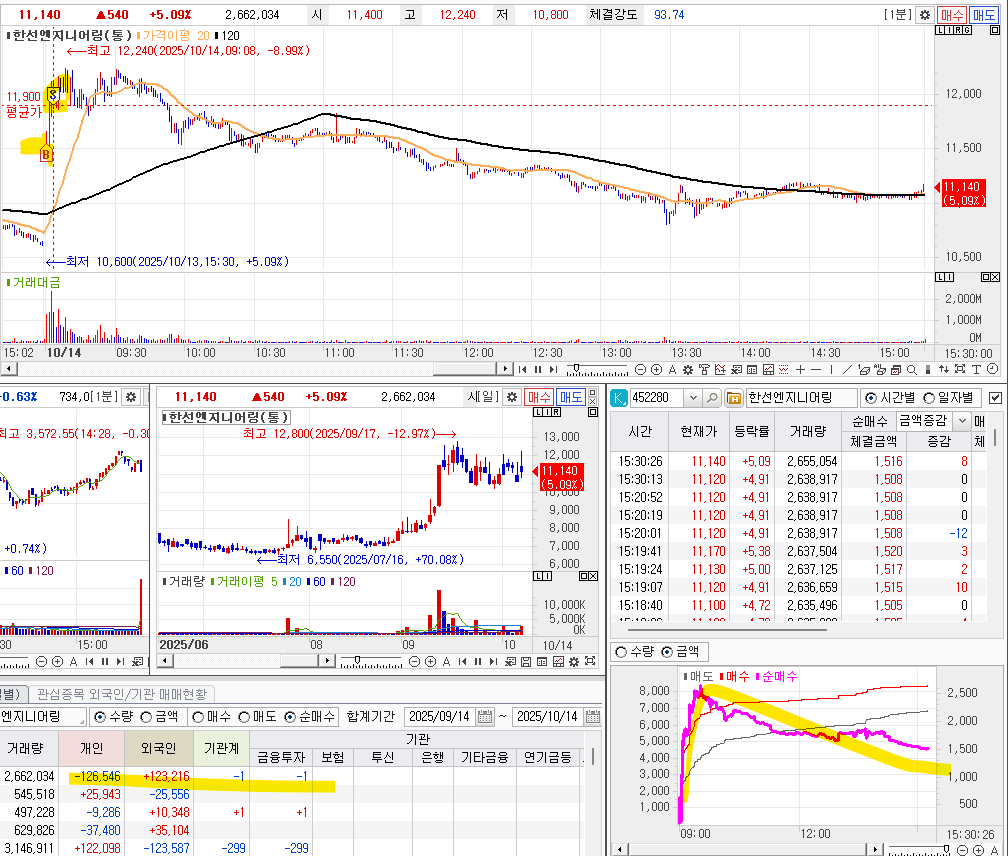Open the magnifier tool in minute chart toolbar
Image resolution: width=1008 pixels, height=856 pixels.
912,370
